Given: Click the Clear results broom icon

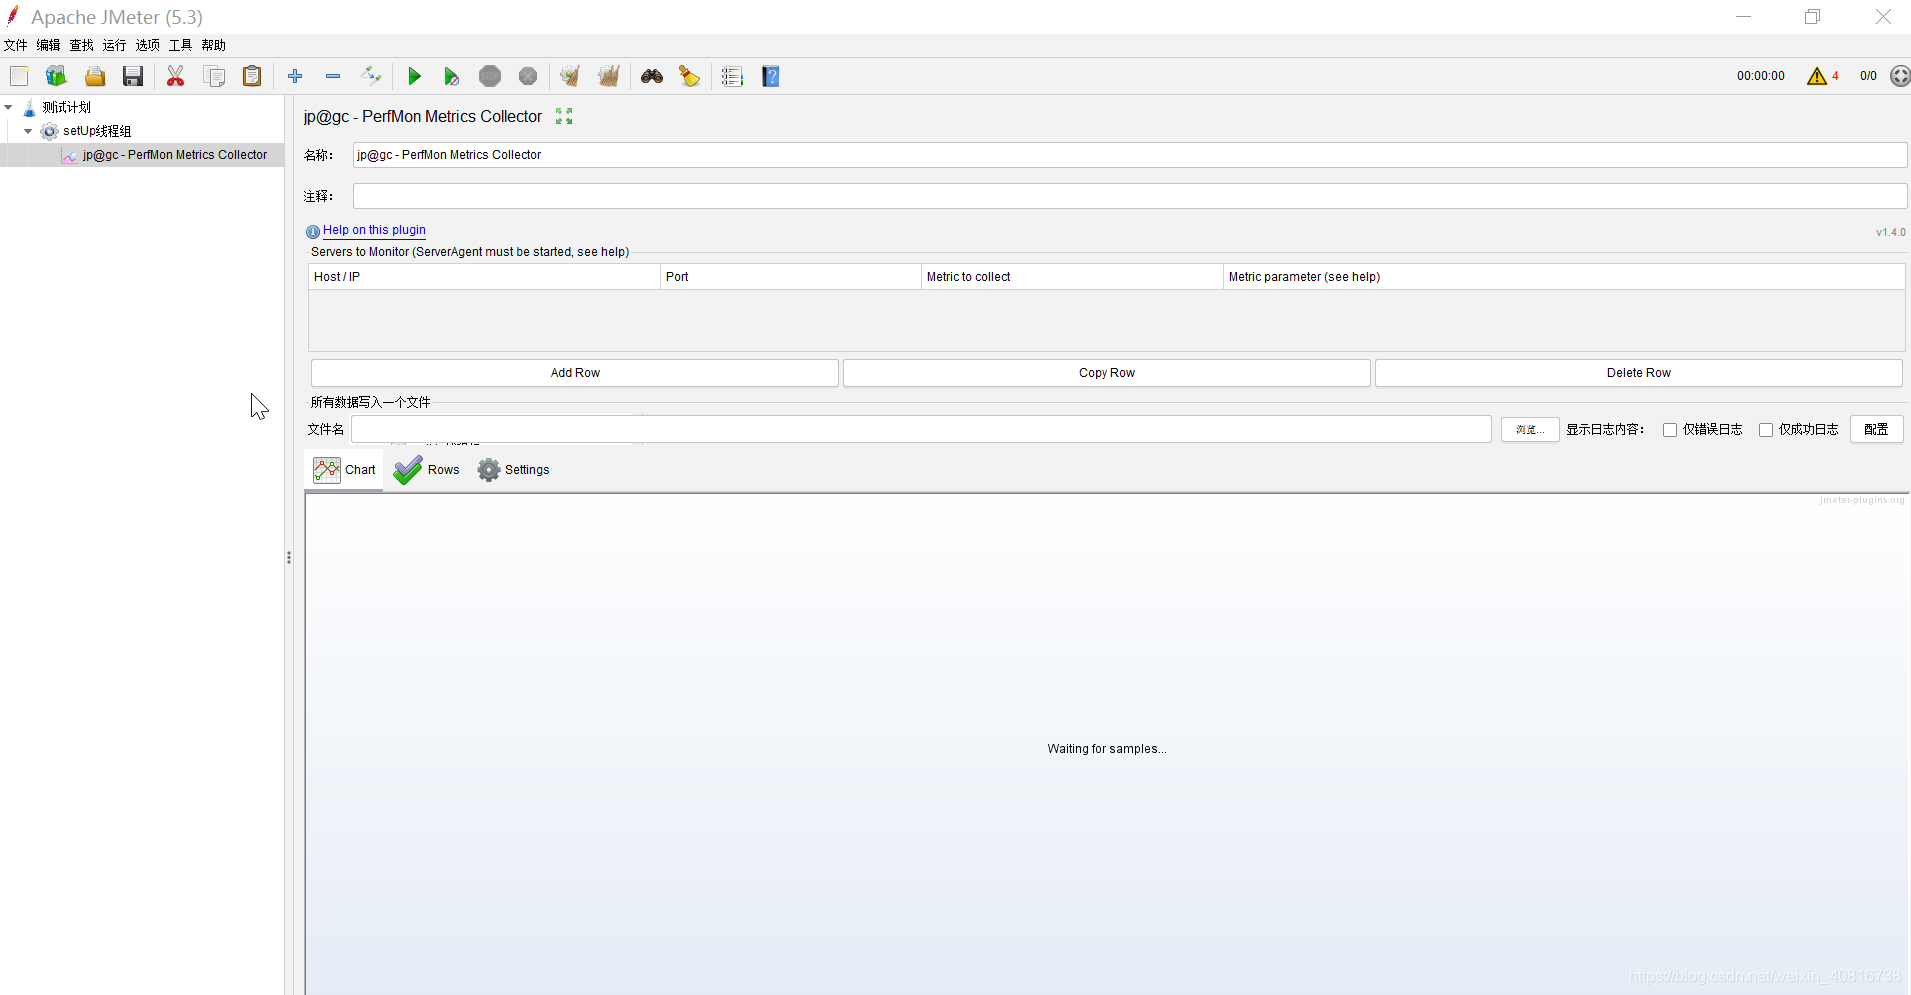Looking at the screenshot, I should click(x=570, y=76).
